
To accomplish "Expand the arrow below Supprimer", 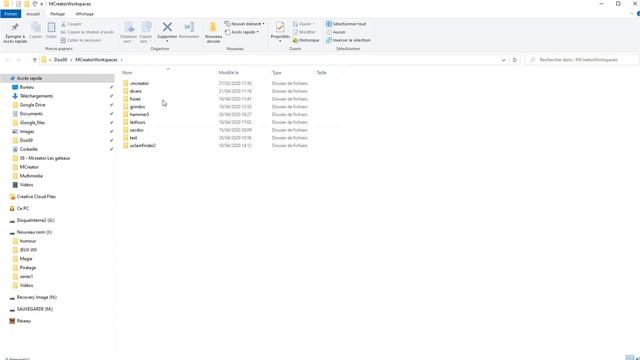I will point(167,41).
